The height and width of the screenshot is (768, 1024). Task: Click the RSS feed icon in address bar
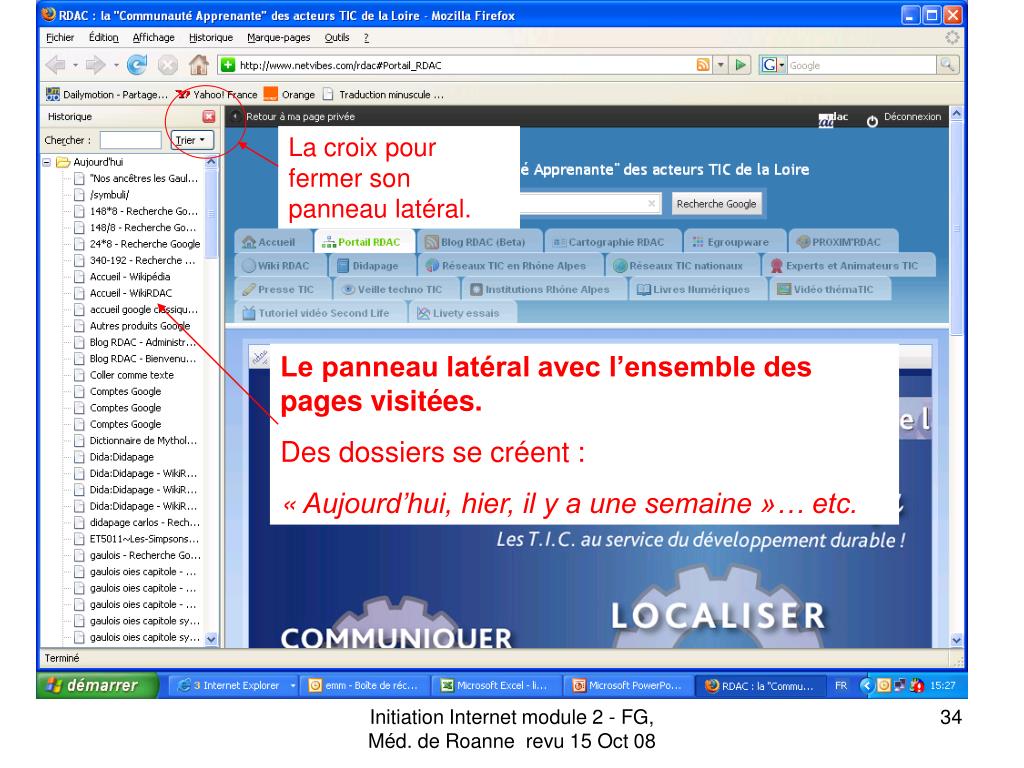click(x=706, y=66)
